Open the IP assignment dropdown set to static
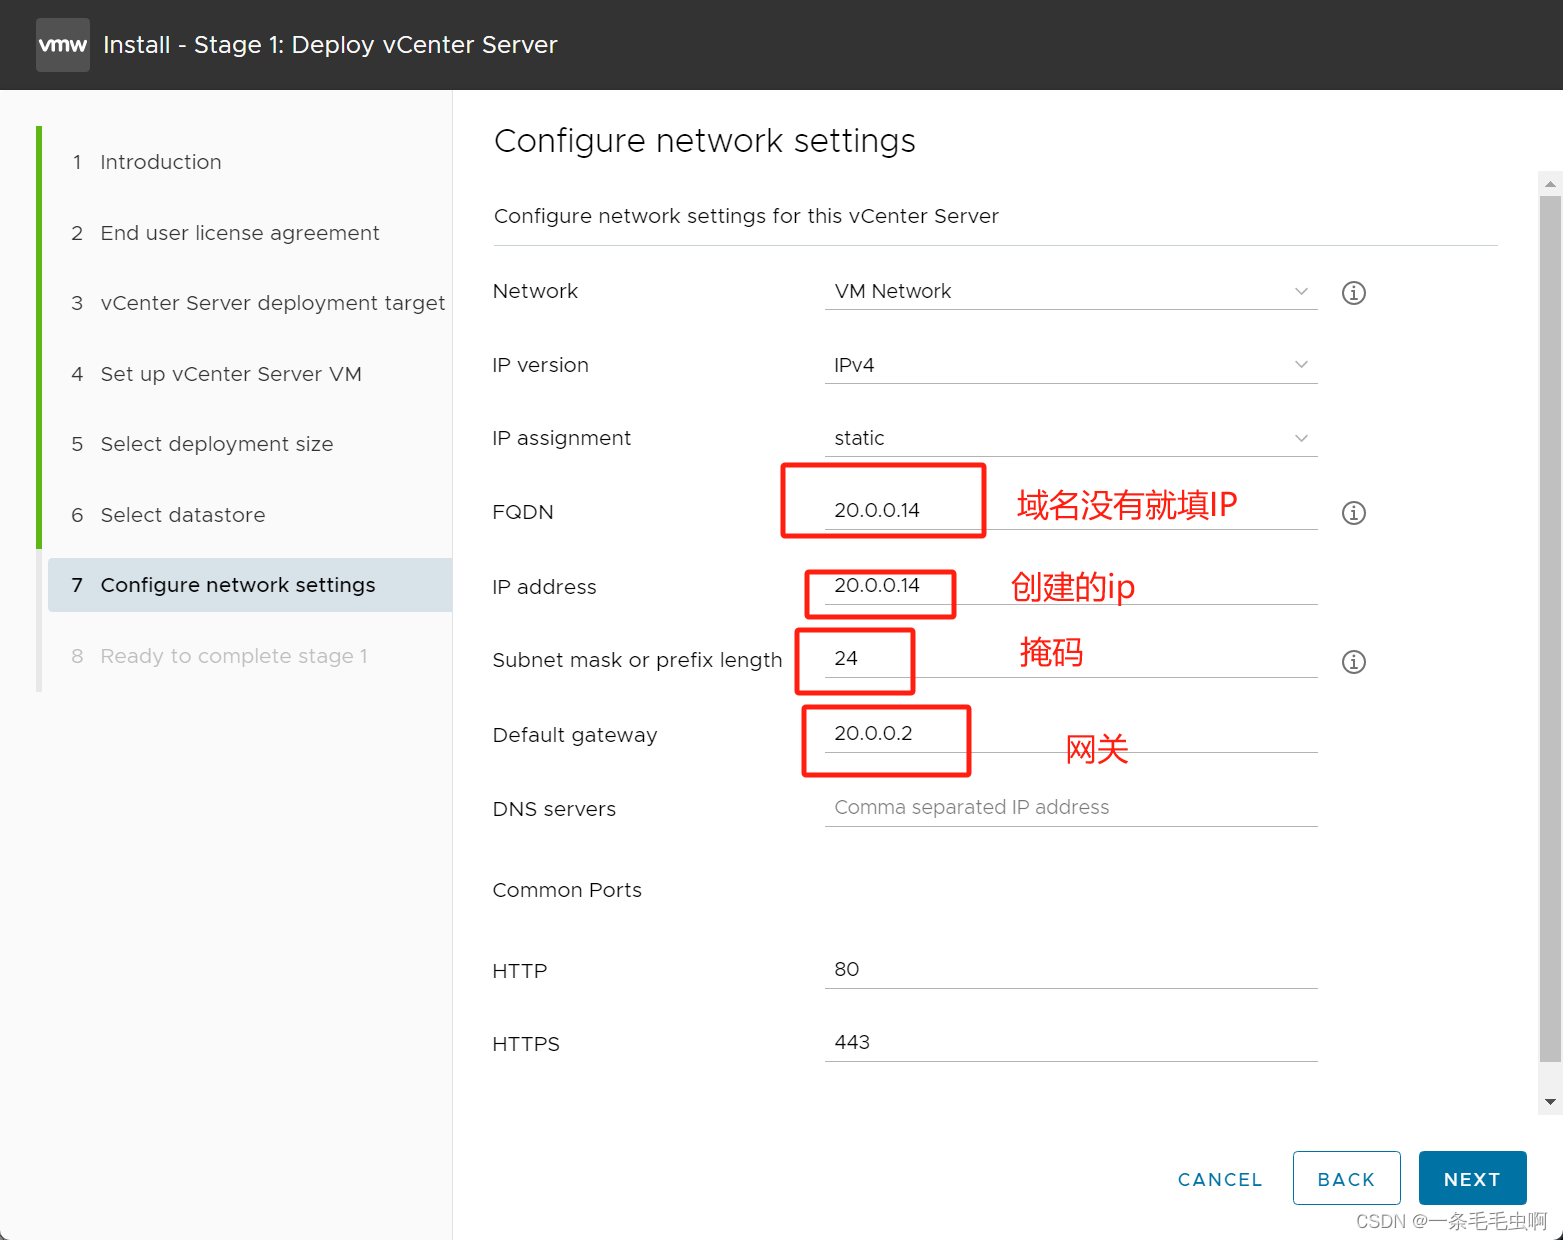Image resolution: width=1563 pixels, height=1240 pixels. click(1071, 438)
